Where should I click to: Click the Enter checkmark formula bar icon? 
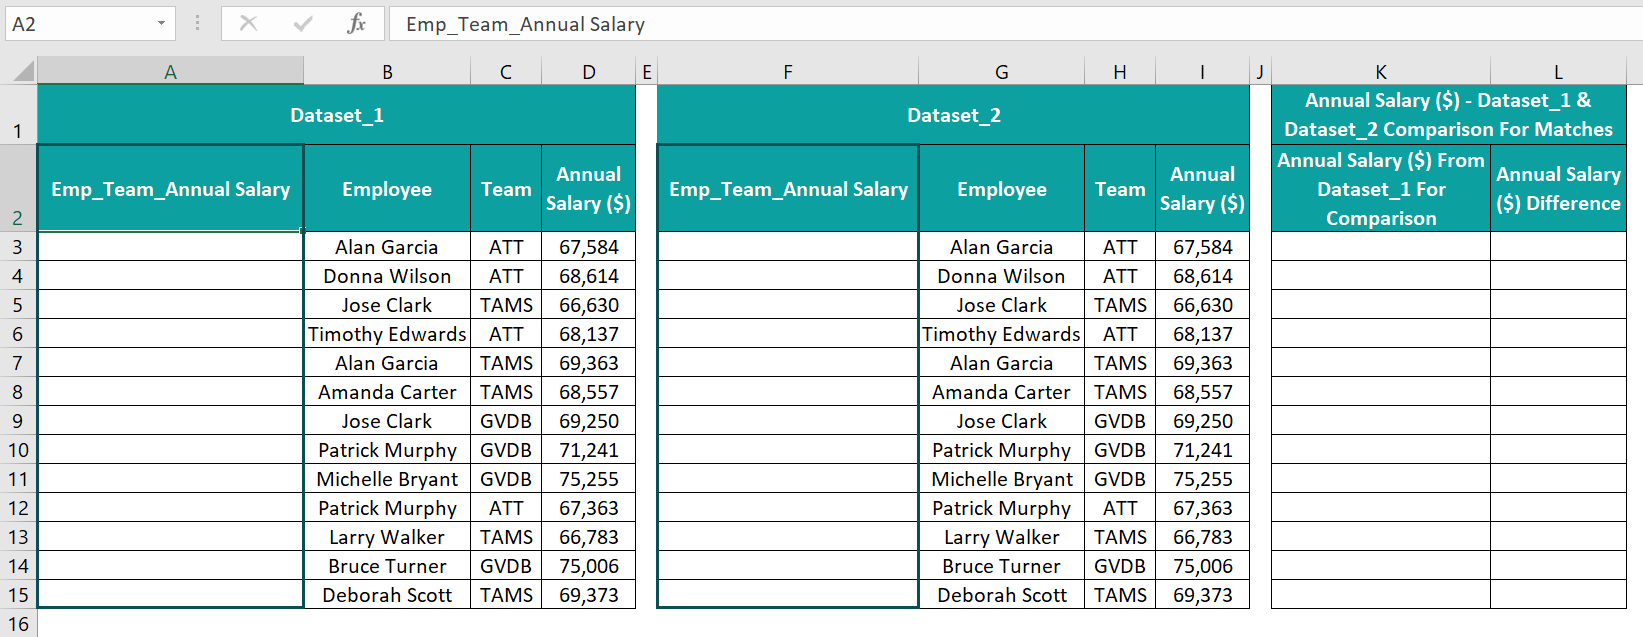[303, 23]
